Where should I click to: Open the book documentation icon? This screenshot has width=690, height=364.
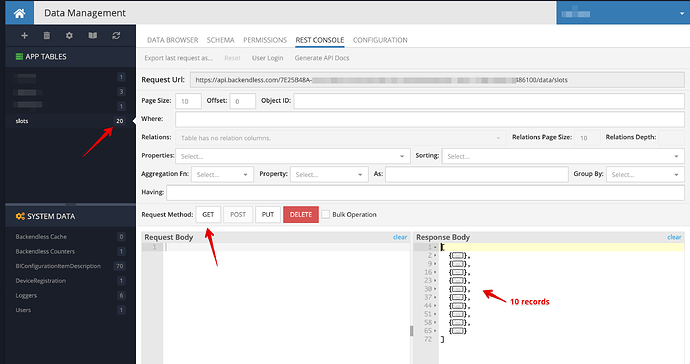point(93,36)
